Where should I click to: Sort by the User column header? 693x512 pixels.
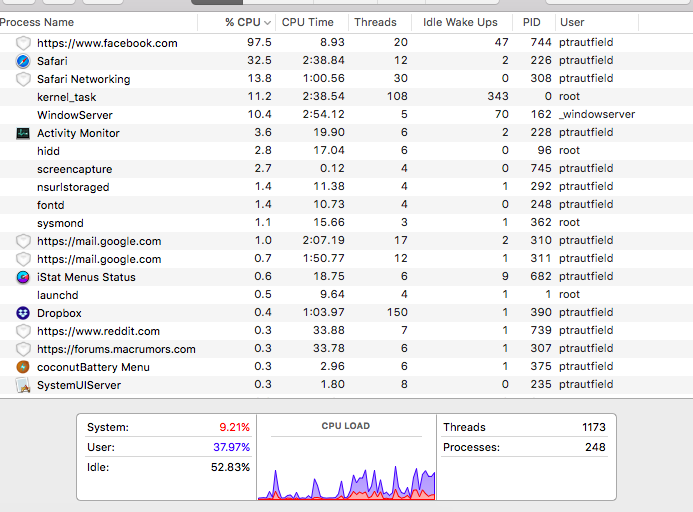[x=572, y=22]
